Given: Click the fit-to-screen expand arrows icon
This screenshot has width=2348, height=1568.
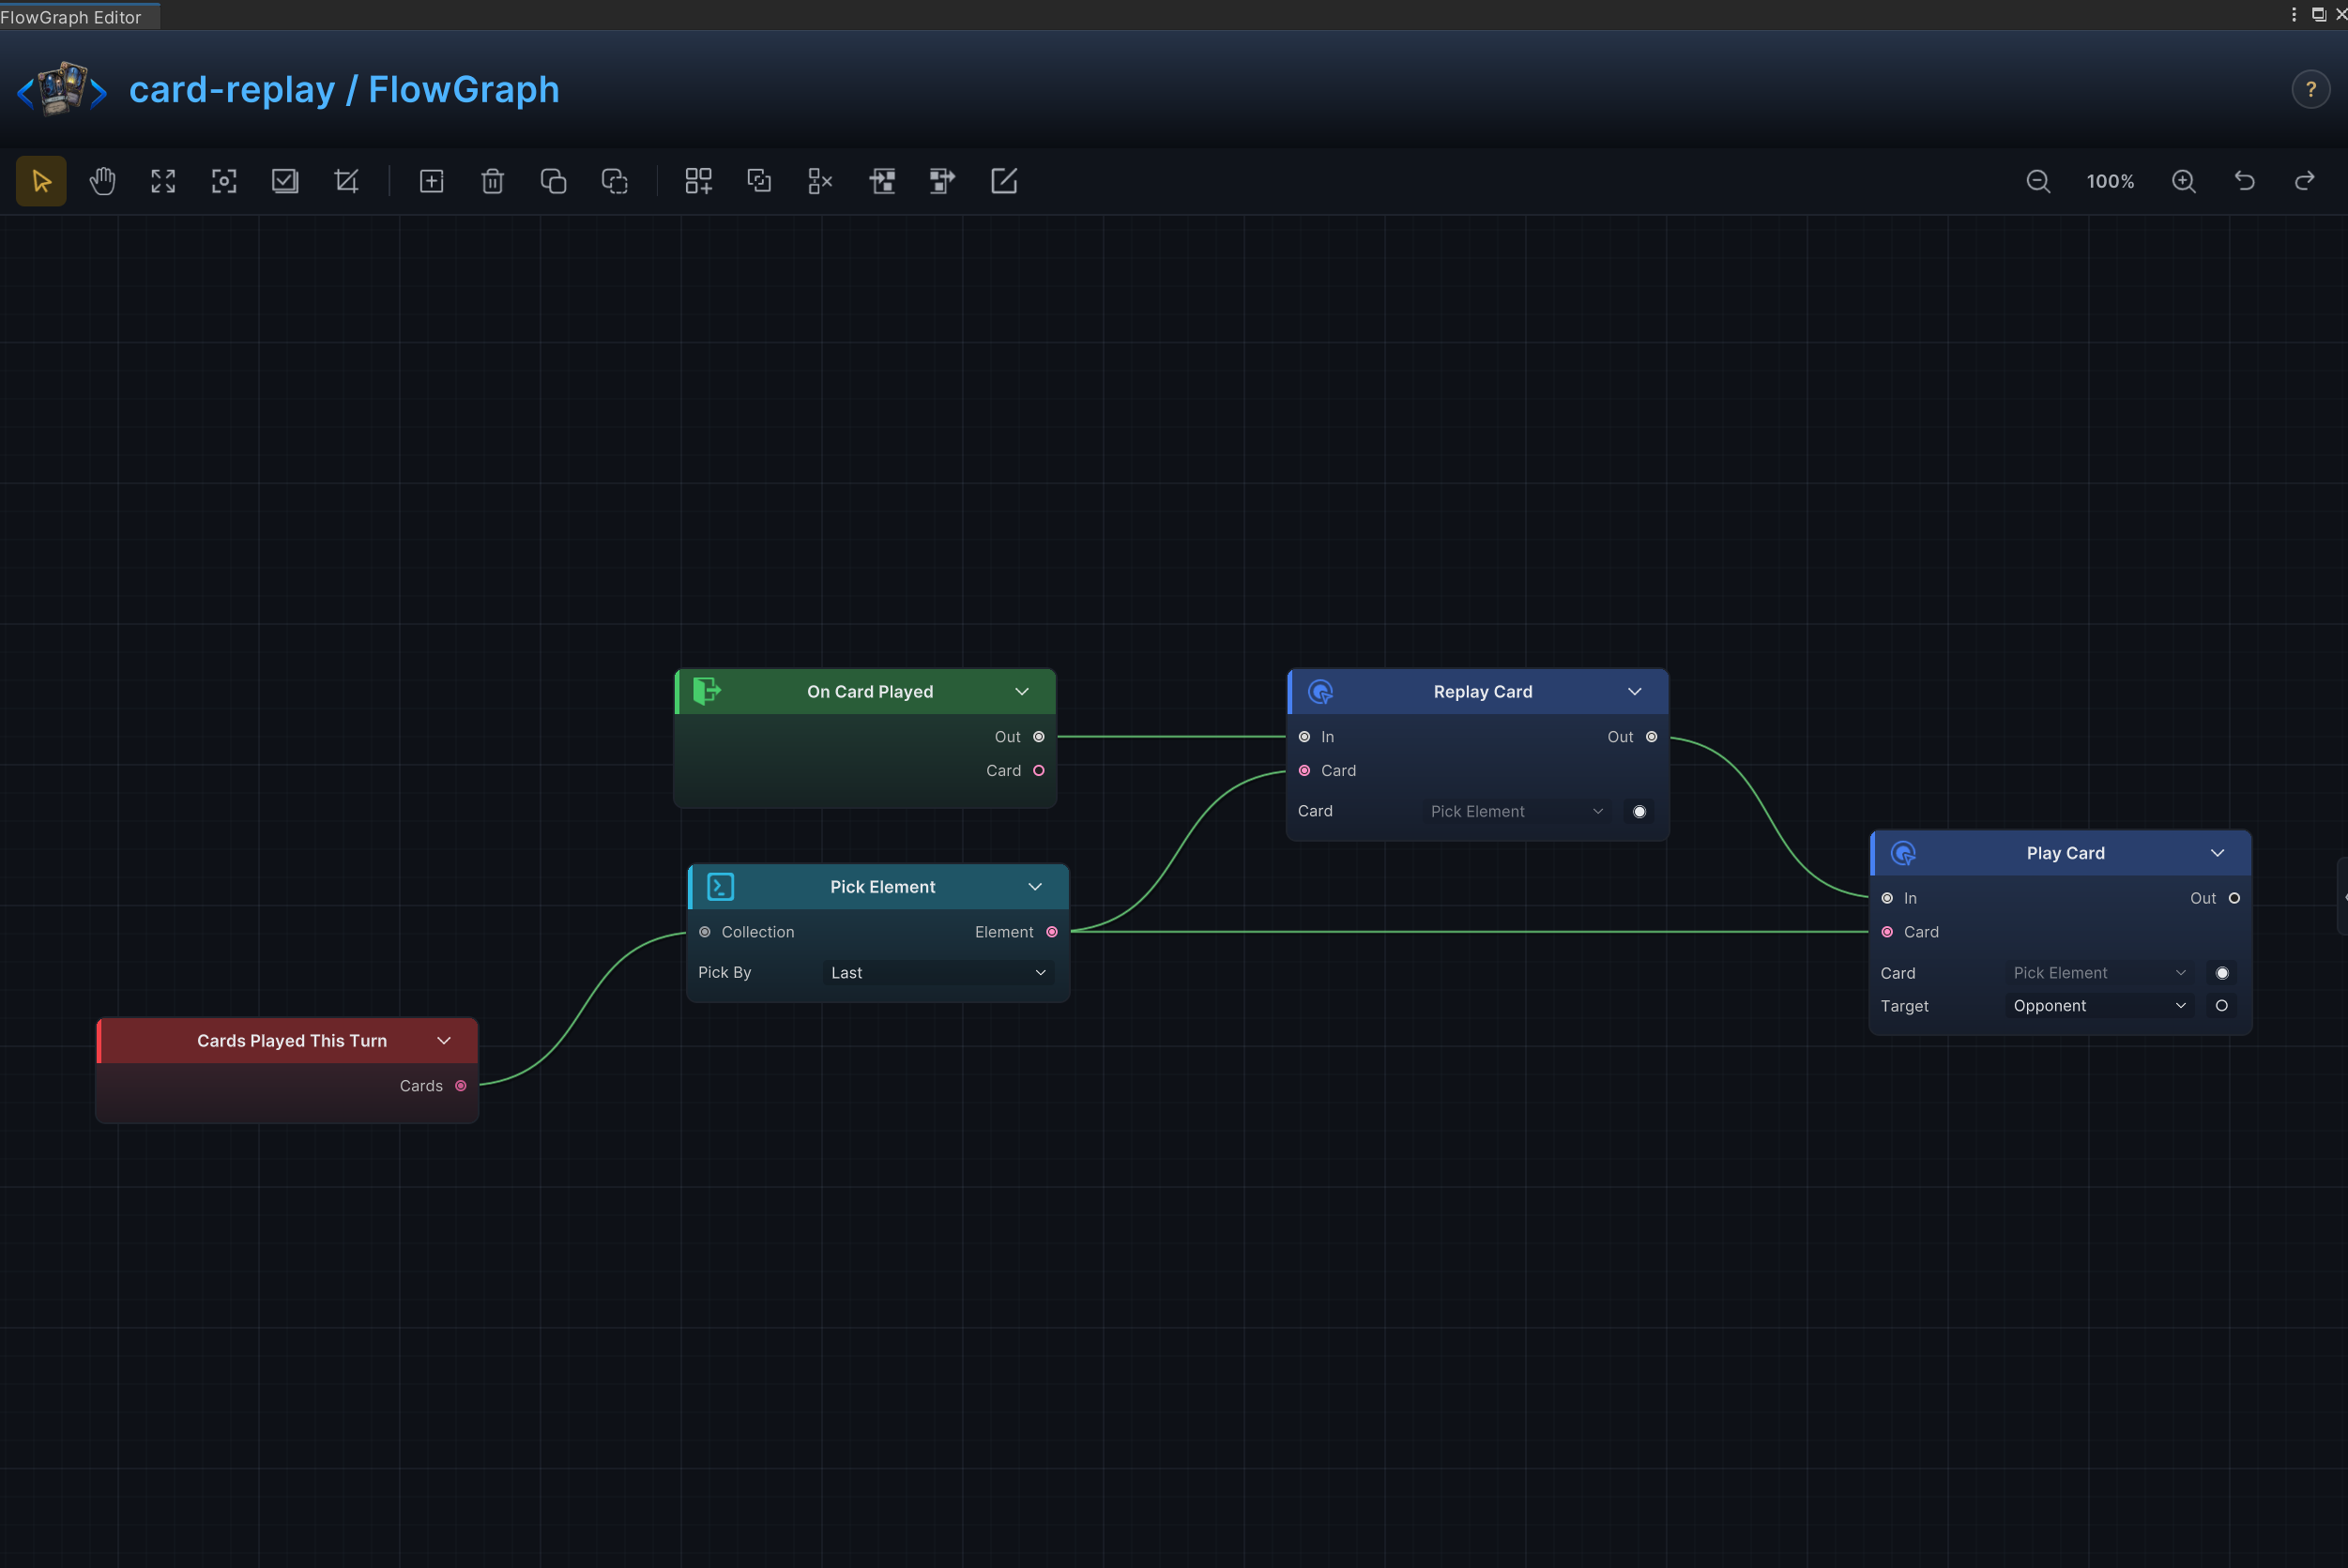Looking at the screenshot, I should pos(163,181).
